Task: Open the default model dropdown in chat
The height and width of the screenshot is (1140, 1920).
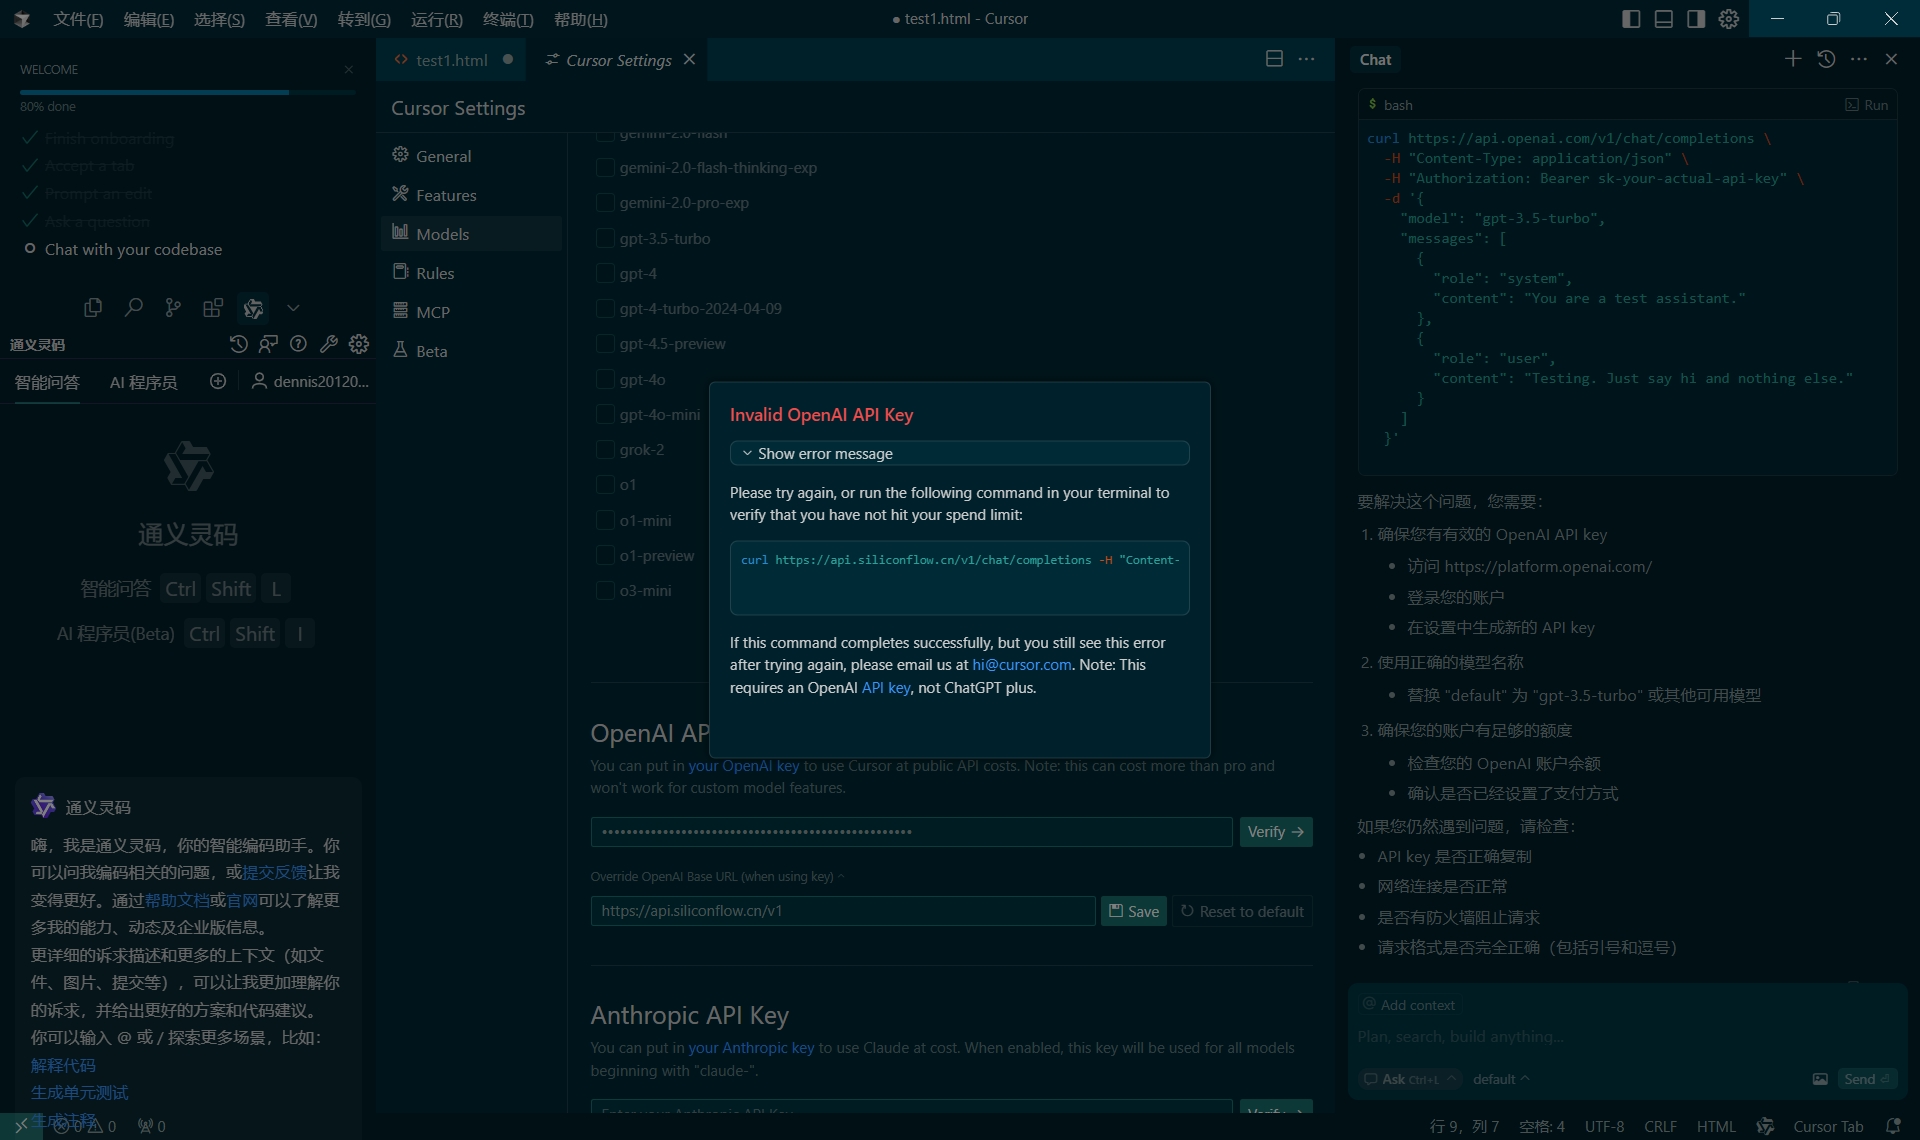Action: point(1500,1079)
